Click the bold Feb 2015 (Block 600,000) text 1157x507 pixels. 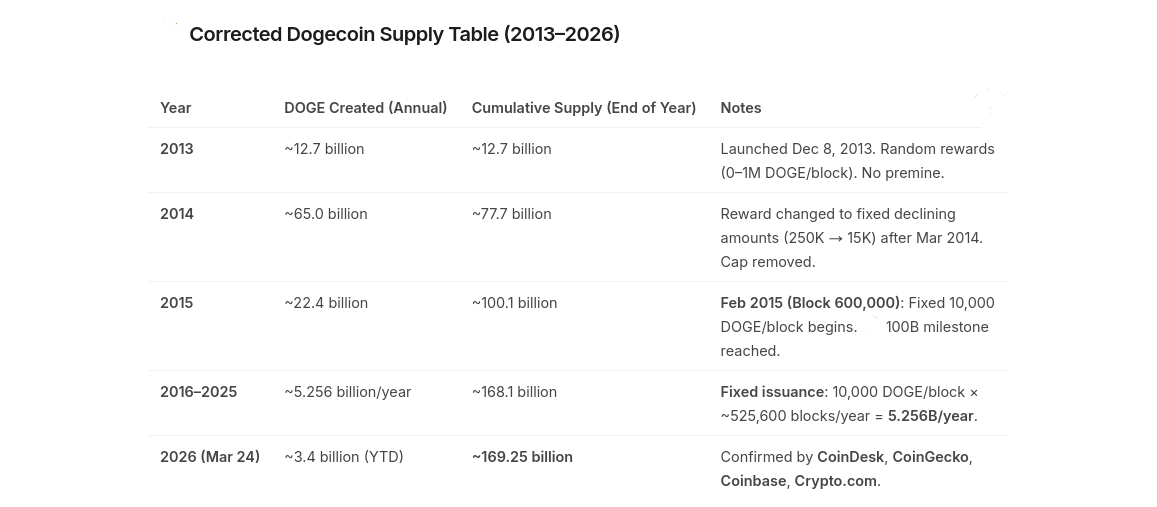coord(810,303)
